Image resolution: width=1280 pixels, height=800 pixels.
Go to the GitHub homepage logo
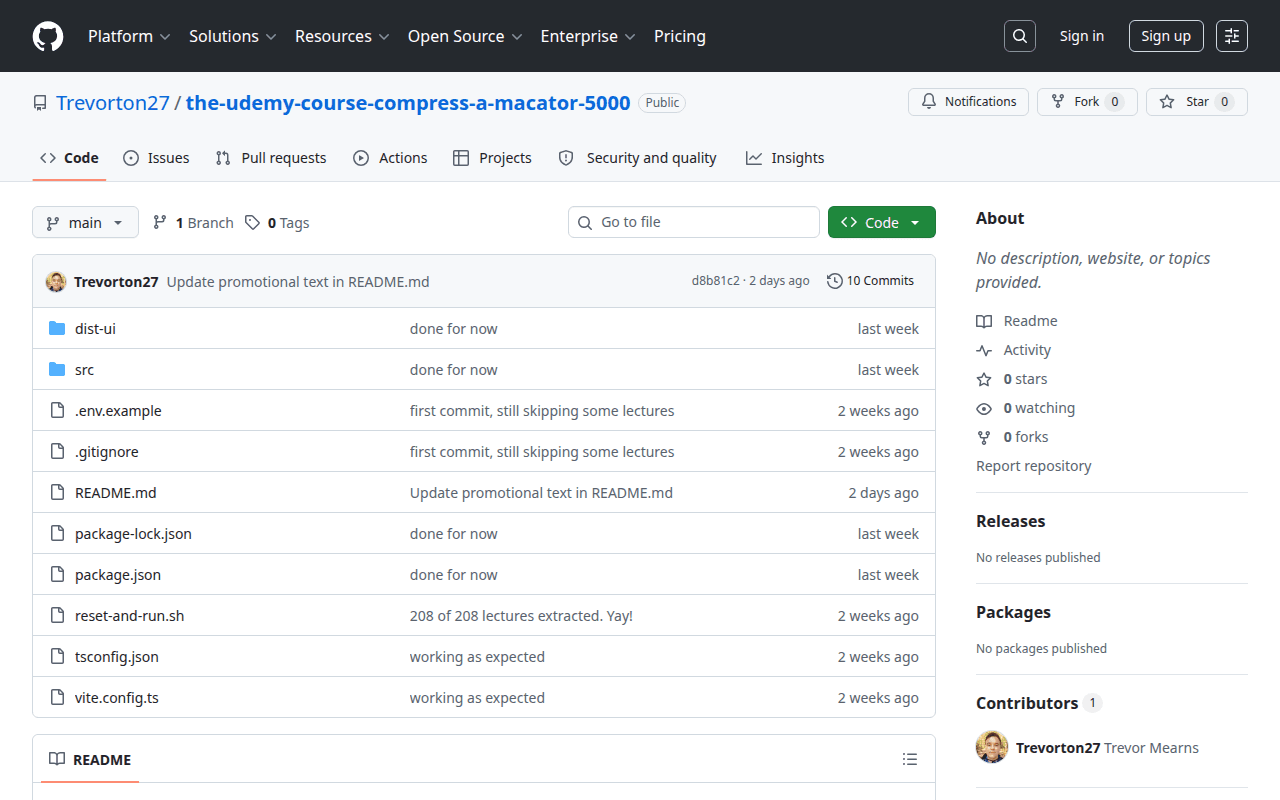click(x=48, y=36)
